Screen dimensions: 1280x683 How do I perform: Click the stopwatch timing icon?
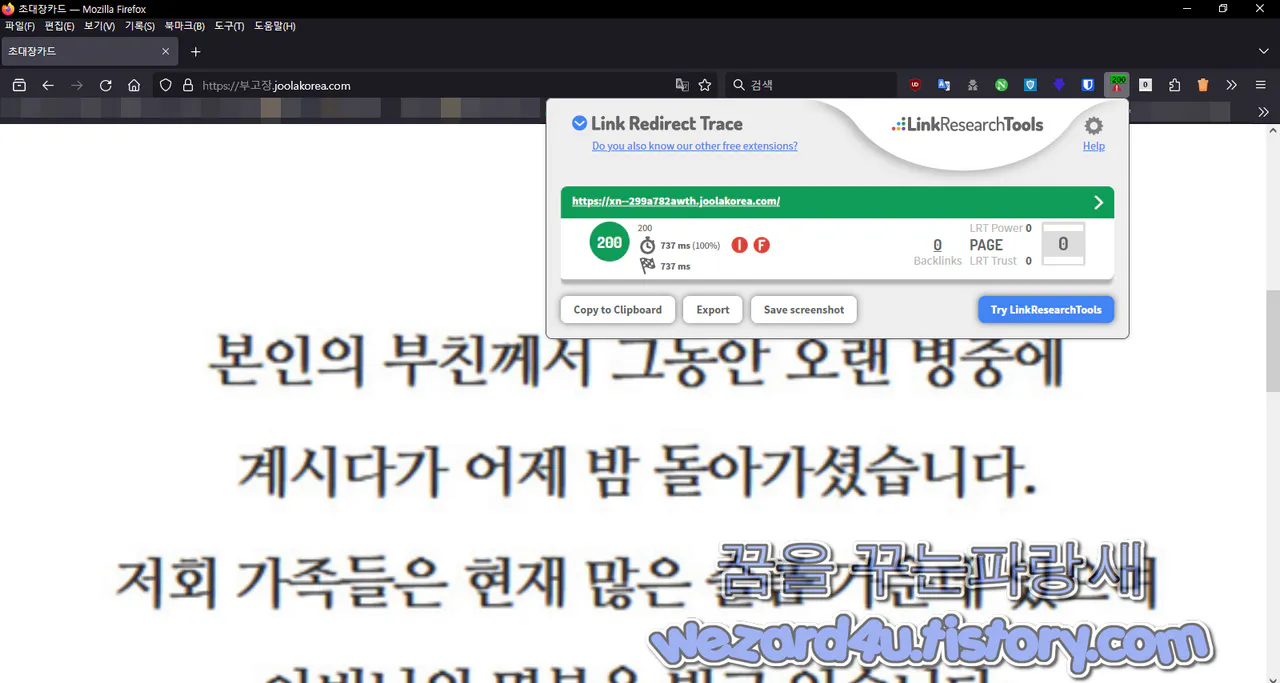pos(648,245)
